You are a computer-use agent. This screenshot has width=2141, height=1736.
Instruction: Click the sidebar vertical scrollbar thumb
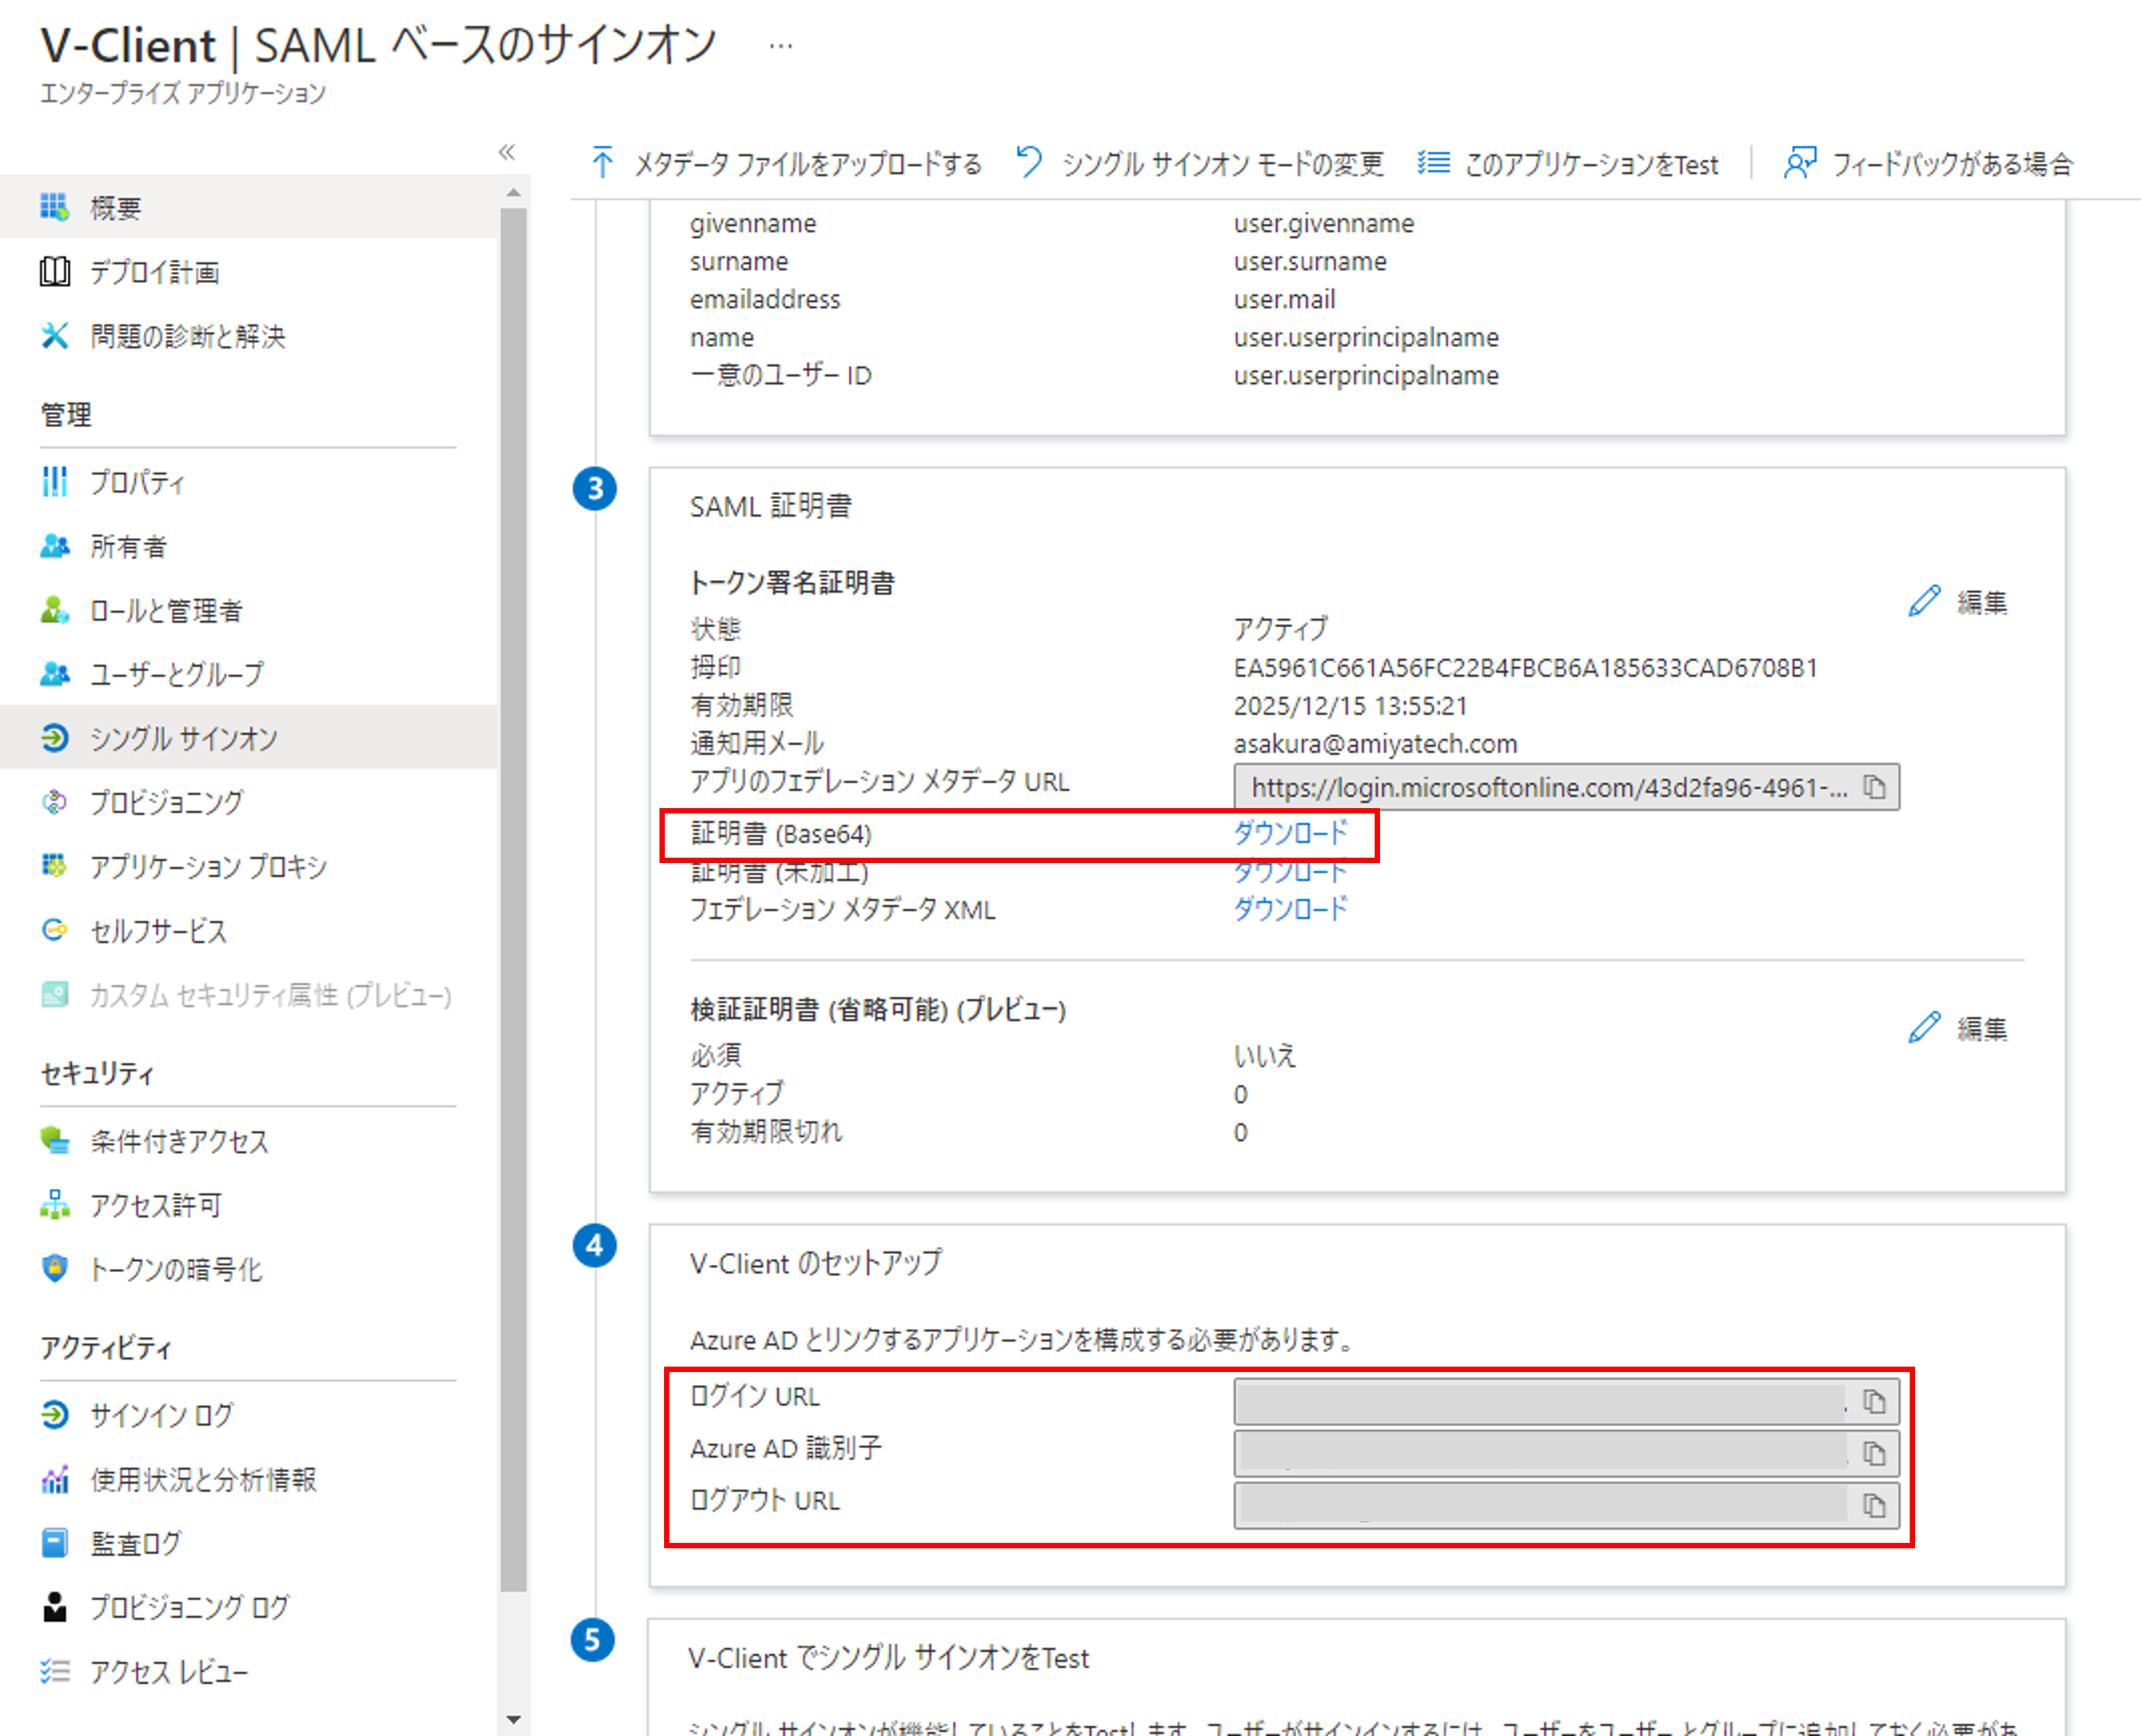coord(513,898)
